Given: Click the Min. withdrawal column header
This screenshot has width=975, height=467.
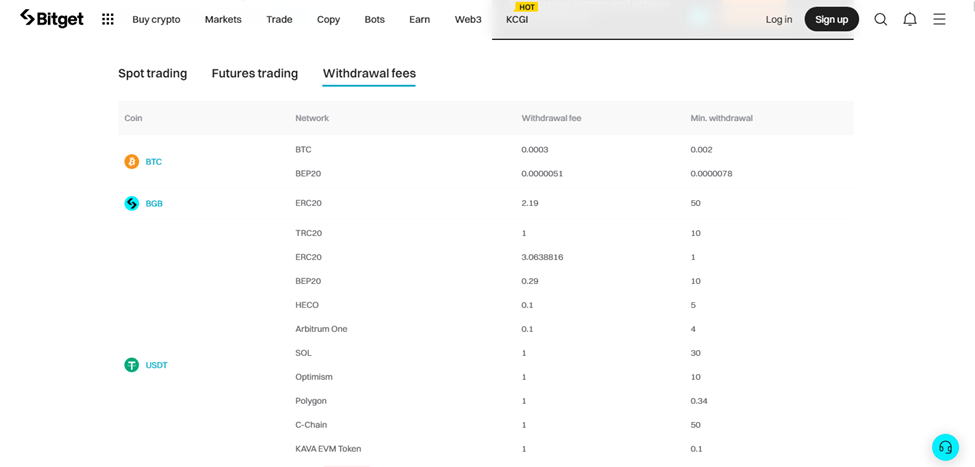Looking at the screenshot, I should coord(721,118).
